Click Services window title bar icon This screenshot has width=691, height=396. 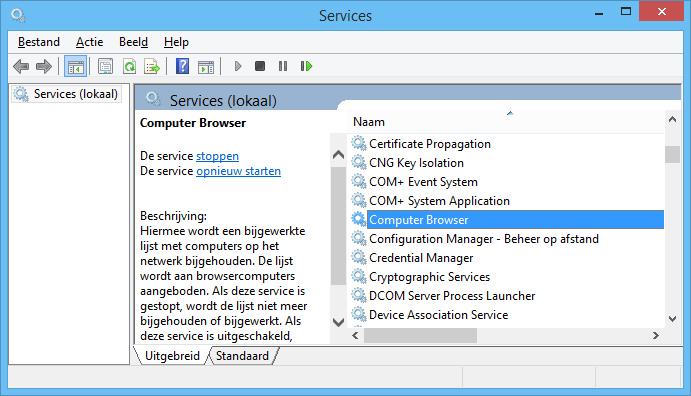point(18,15)
